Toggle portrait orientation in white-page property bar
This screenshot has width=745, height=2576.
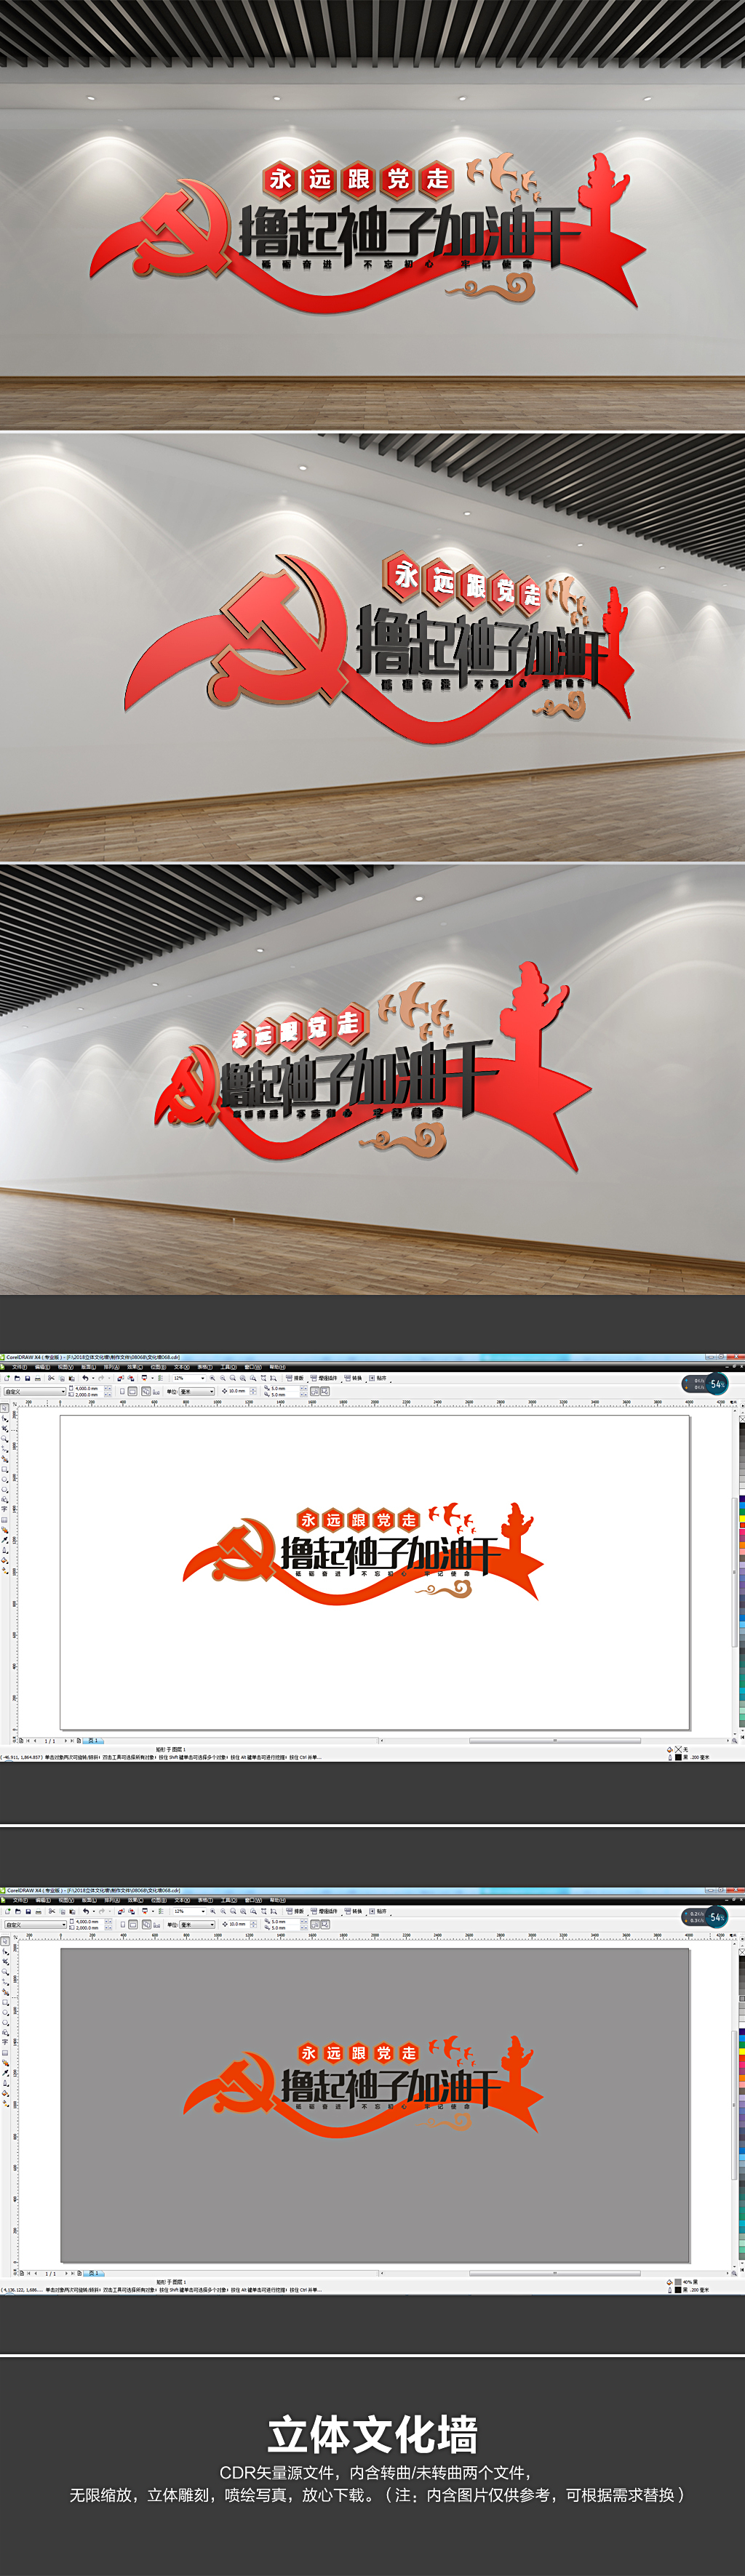pyautogui.click(x=122, y=1392)
